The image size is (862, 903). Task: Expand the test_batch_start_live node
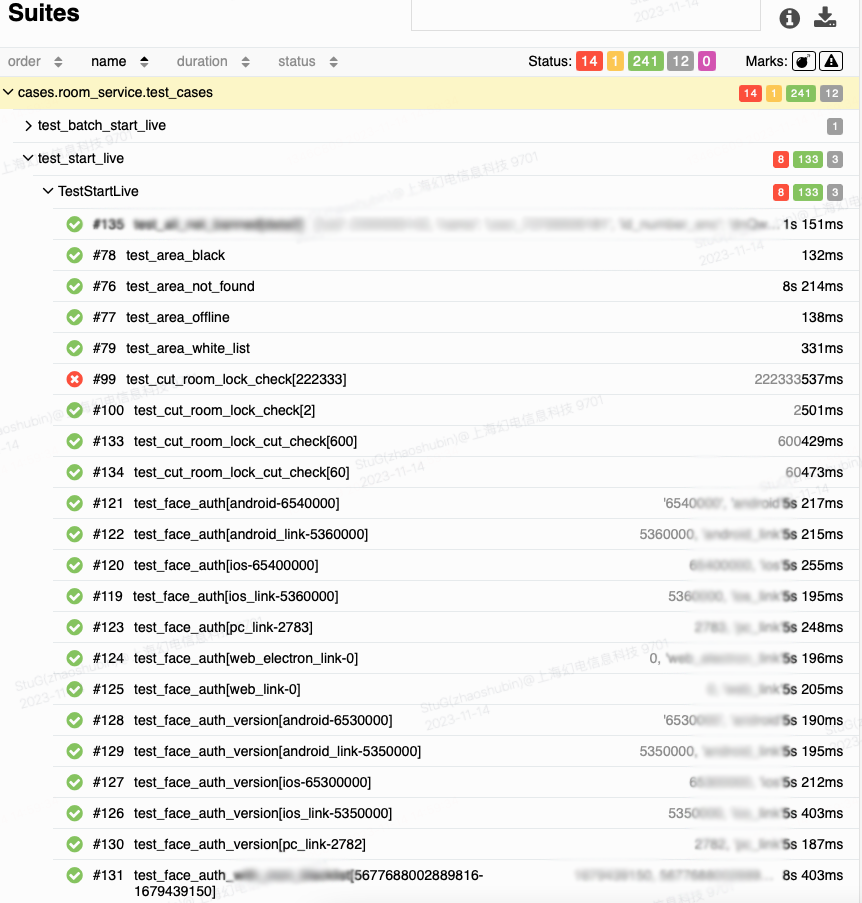point(436,126)
